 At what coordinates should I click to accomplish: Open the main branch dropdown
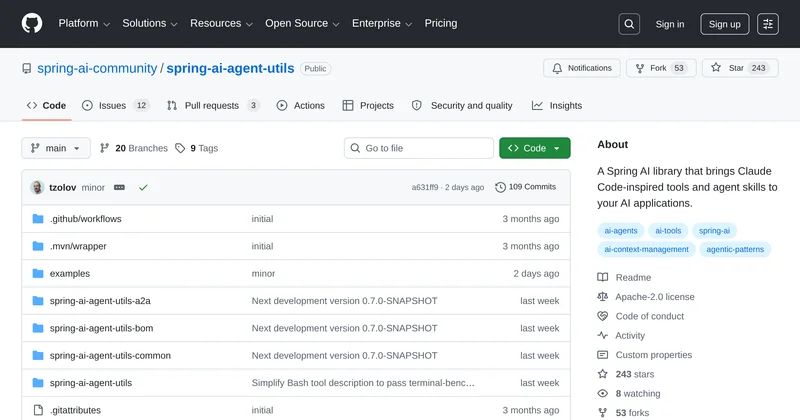pyautogui.click(x=56, y=148)
